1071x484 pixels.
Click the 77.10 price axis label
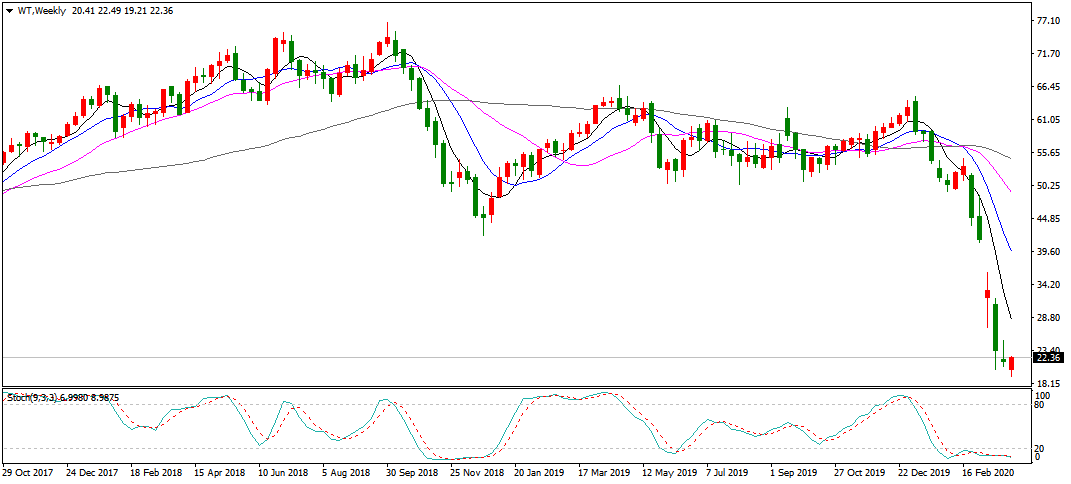tap(1048, 20)
